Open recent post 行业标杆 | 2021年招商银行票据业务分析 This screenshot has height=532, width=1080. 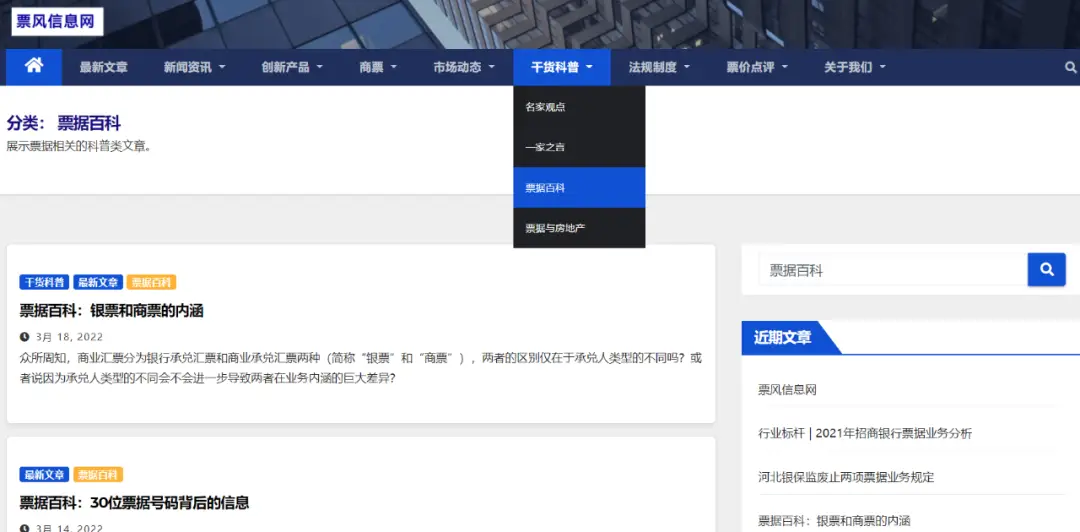[x=865, y=433]
